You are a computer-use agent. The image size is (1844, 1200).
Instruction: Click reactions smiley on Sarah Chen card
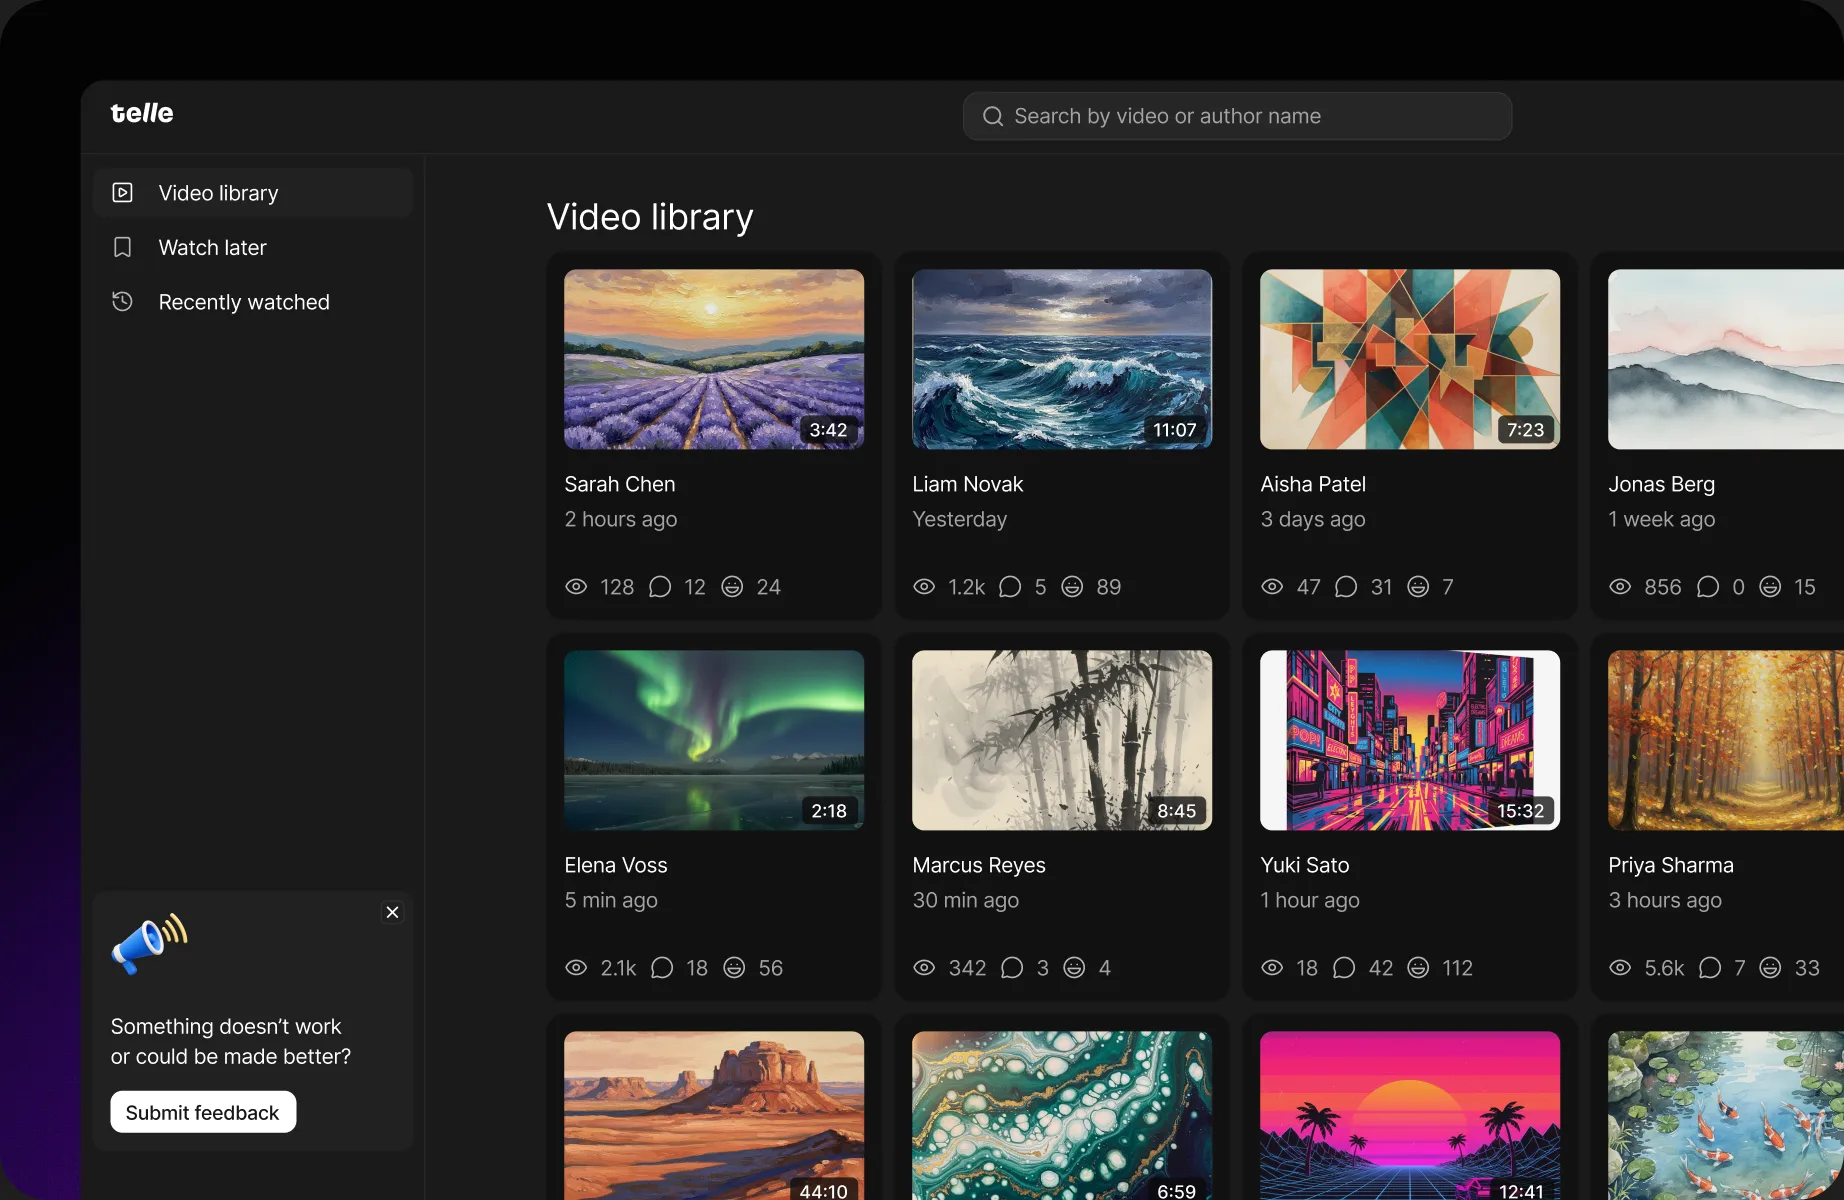[732, 587]
